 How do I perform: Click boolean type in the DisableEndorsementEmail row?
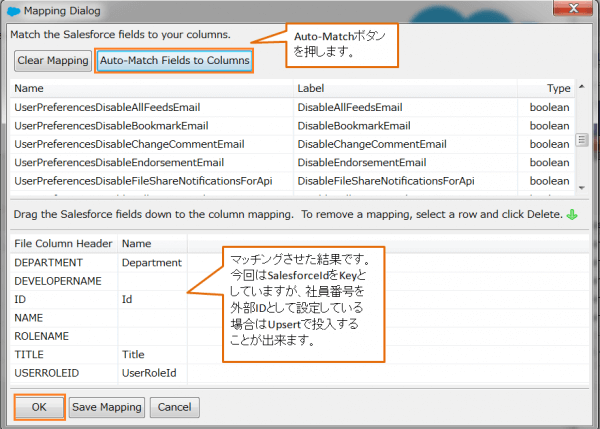pyautogui.click(x=549, y=163)
